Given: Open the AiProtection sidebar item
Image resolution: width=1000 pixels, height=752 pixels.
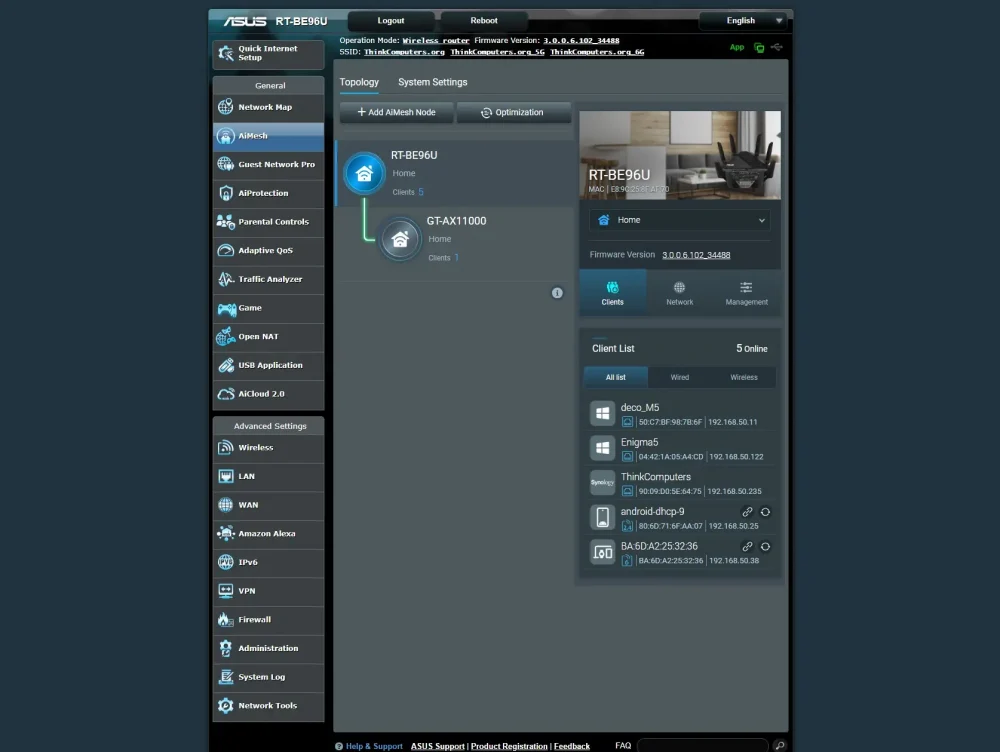Looking at the screenshot, I should pos(268,193).
